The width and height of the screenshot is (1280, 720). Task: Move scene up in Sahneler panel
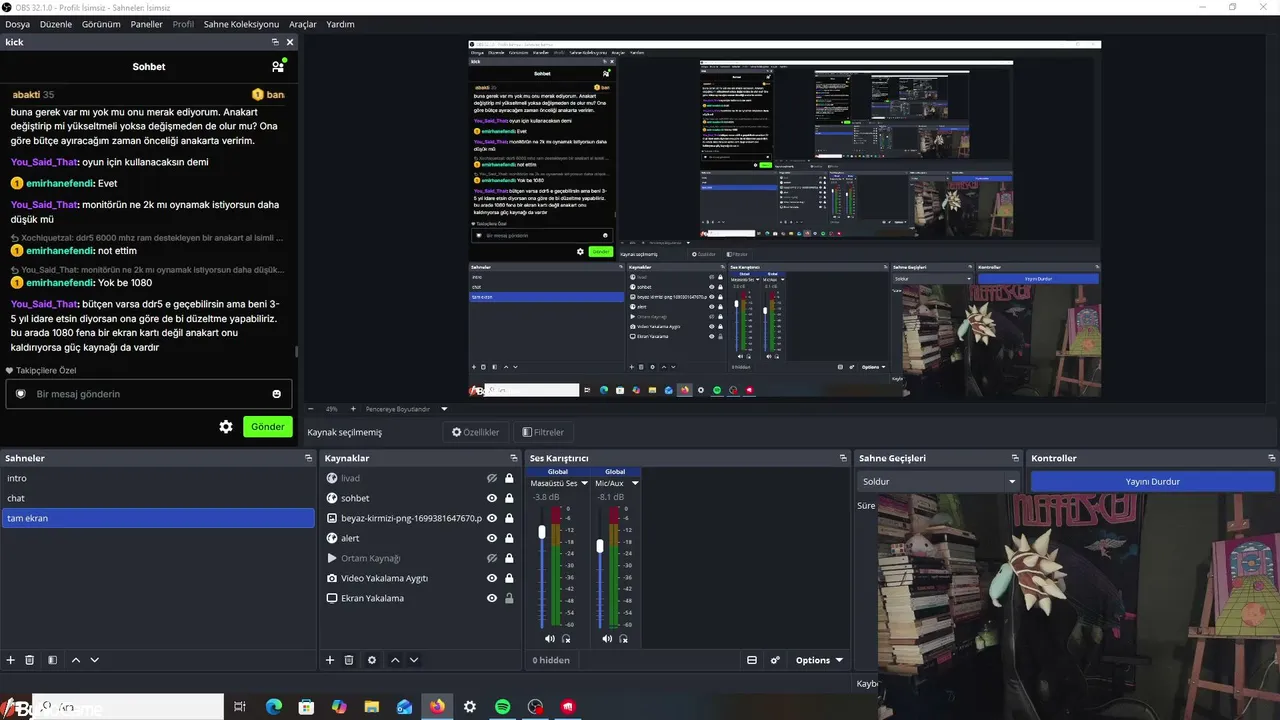click(x=76, y=660)
